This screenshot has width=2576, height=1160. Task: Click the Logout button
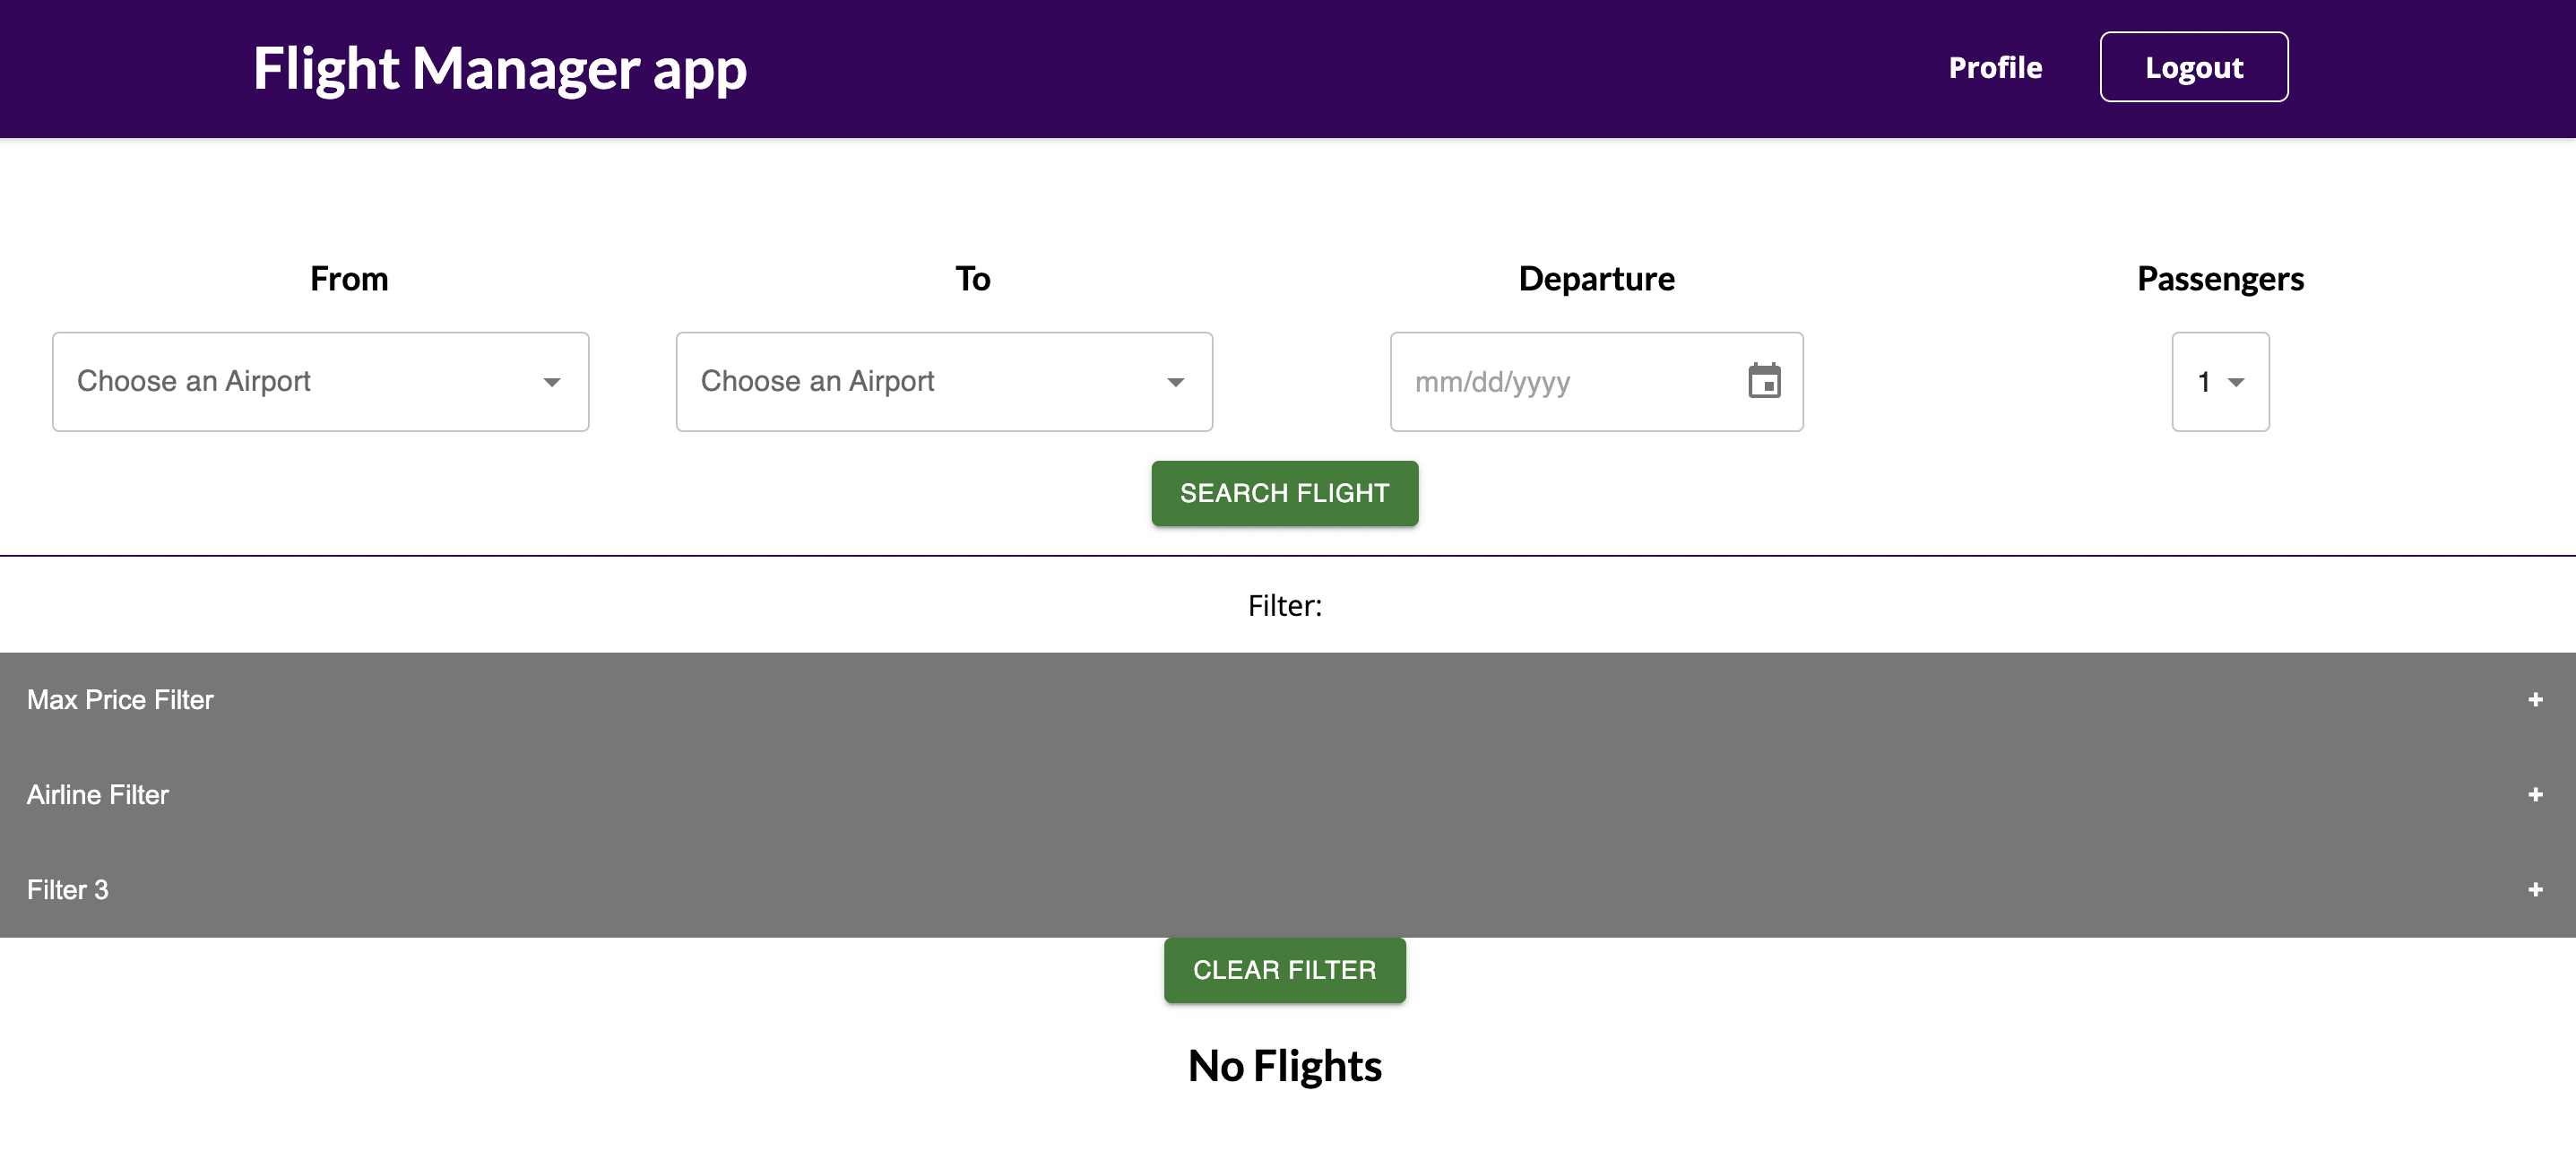click(x=2194, y=67)
